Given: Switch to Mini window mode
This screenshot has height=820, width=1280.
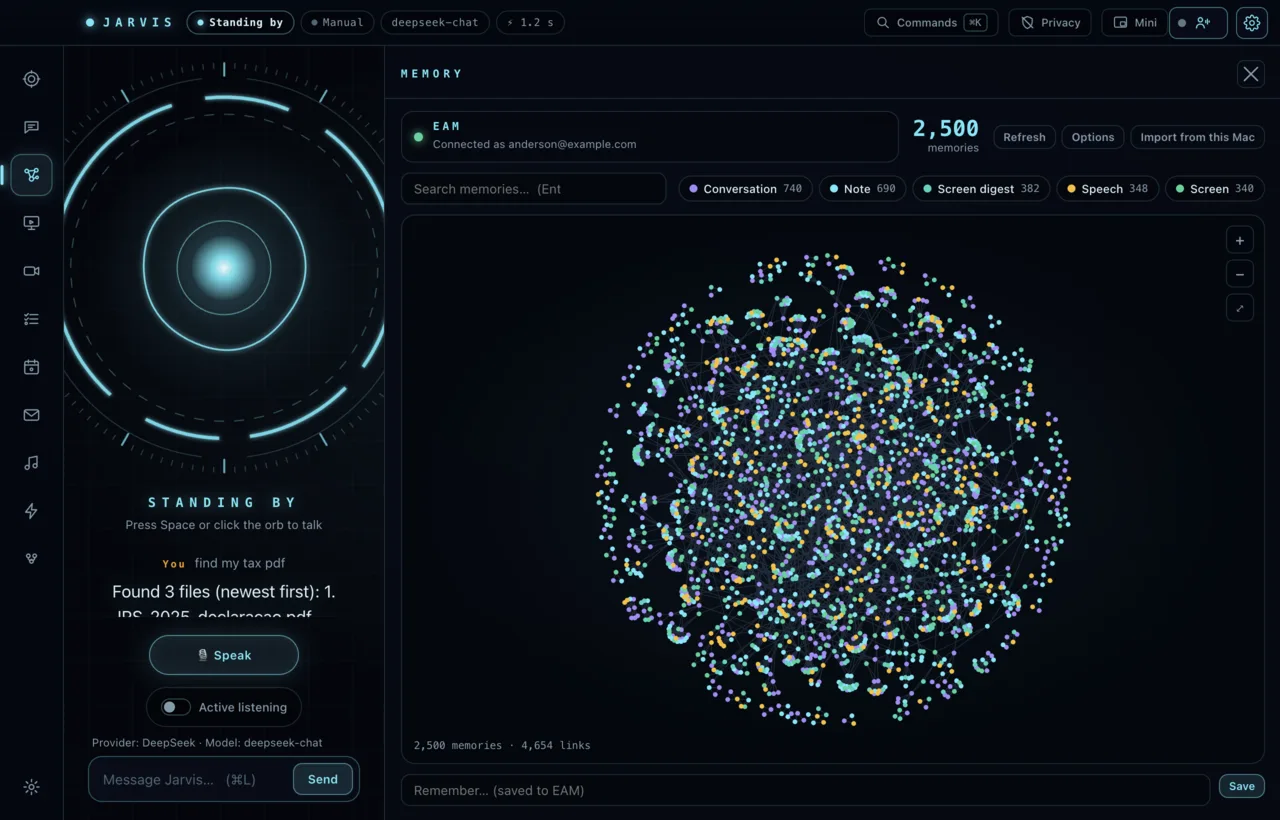Looking at the screenshot, I should [1135, 23].
